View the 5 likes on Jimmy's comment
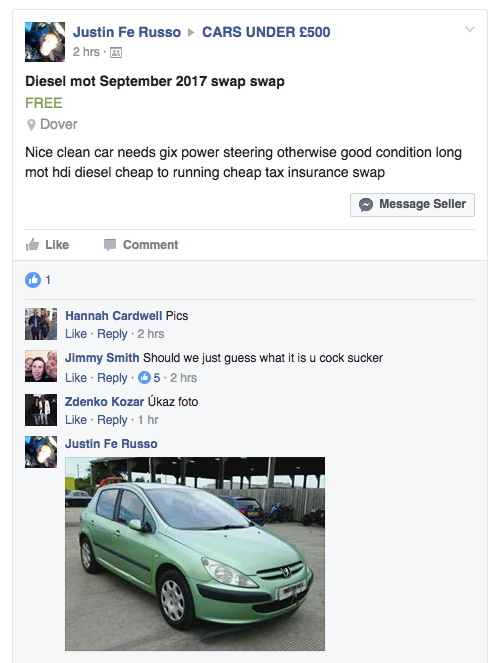This screenshot has height=663, width=495. [149, 378]
